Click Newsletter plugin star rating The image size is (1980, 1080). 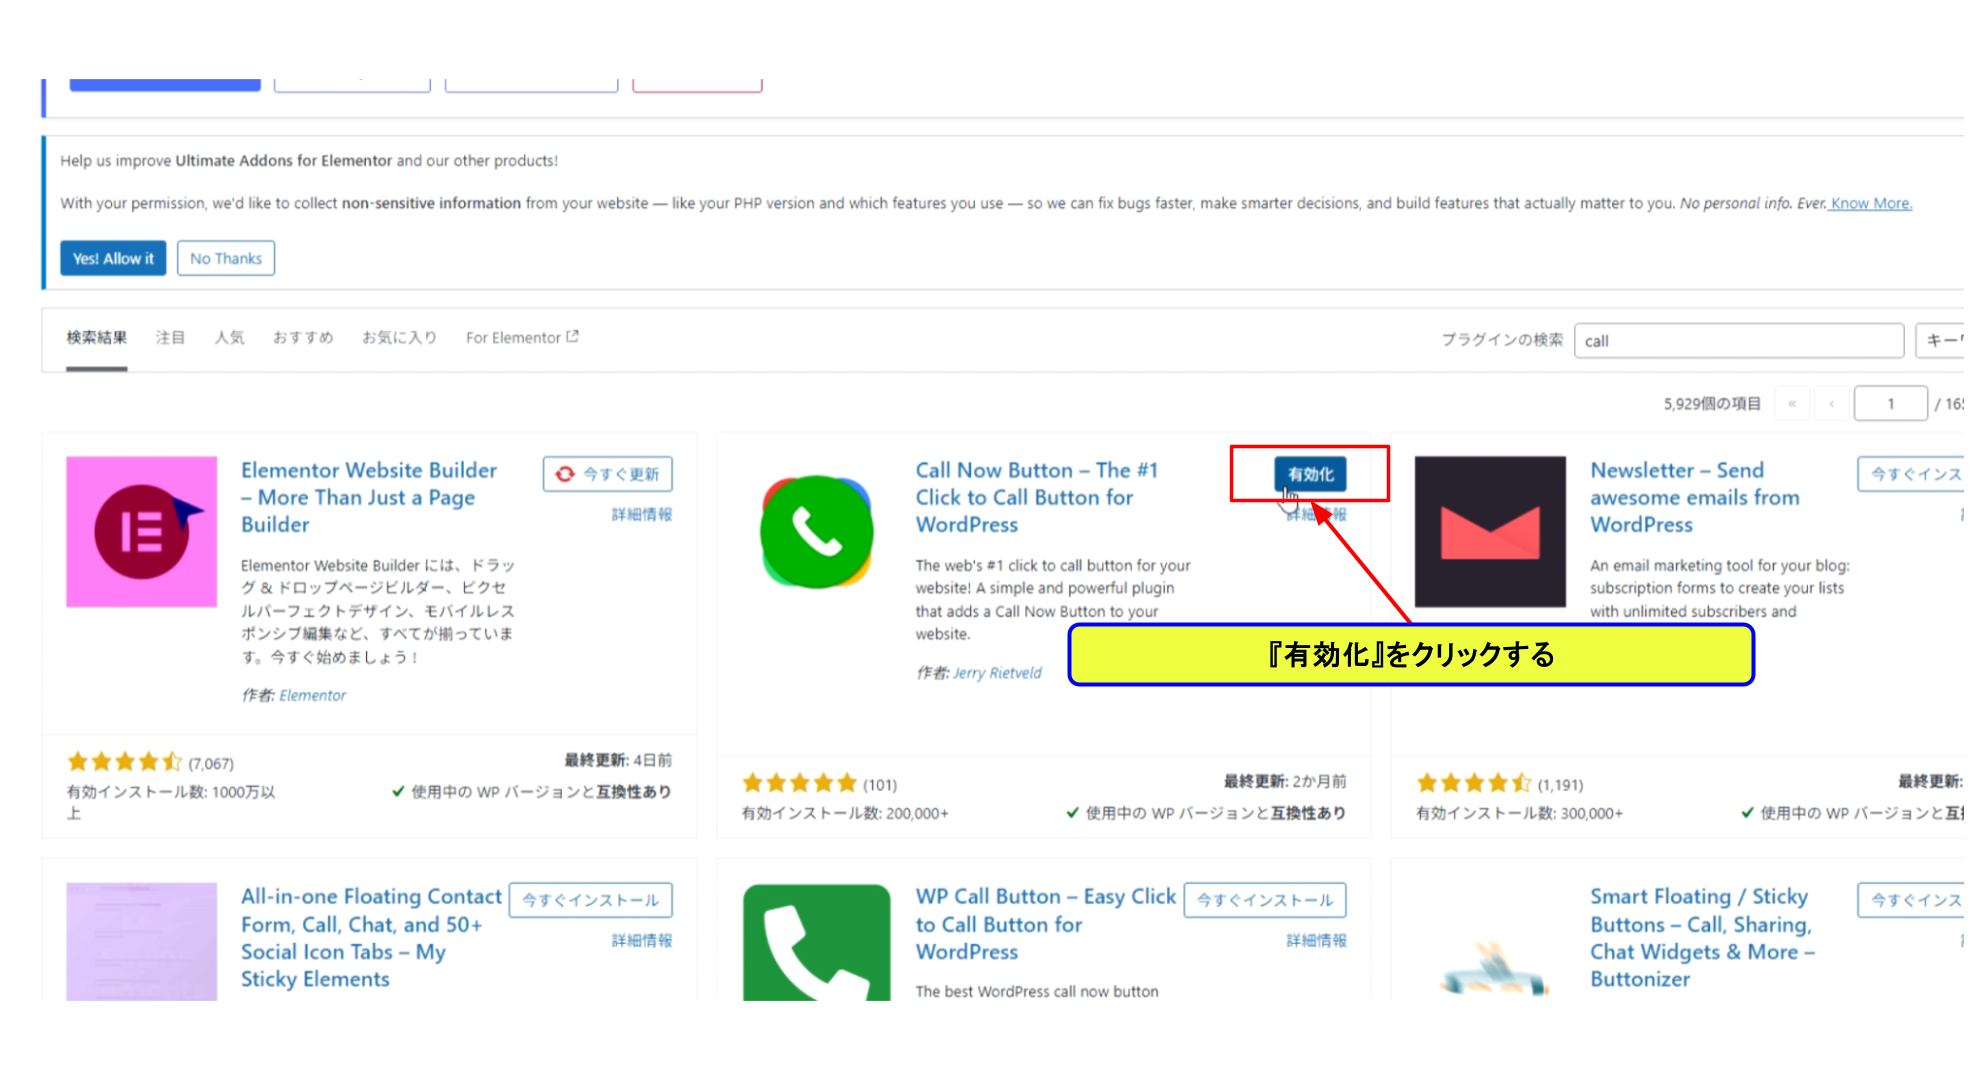pyautogui.click(x=1474, y=784)
